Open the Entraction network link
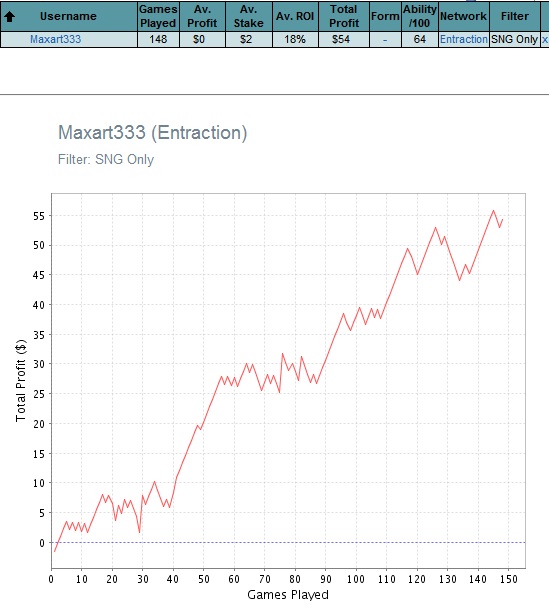The image size is (549, 610). tap(463, 39)
